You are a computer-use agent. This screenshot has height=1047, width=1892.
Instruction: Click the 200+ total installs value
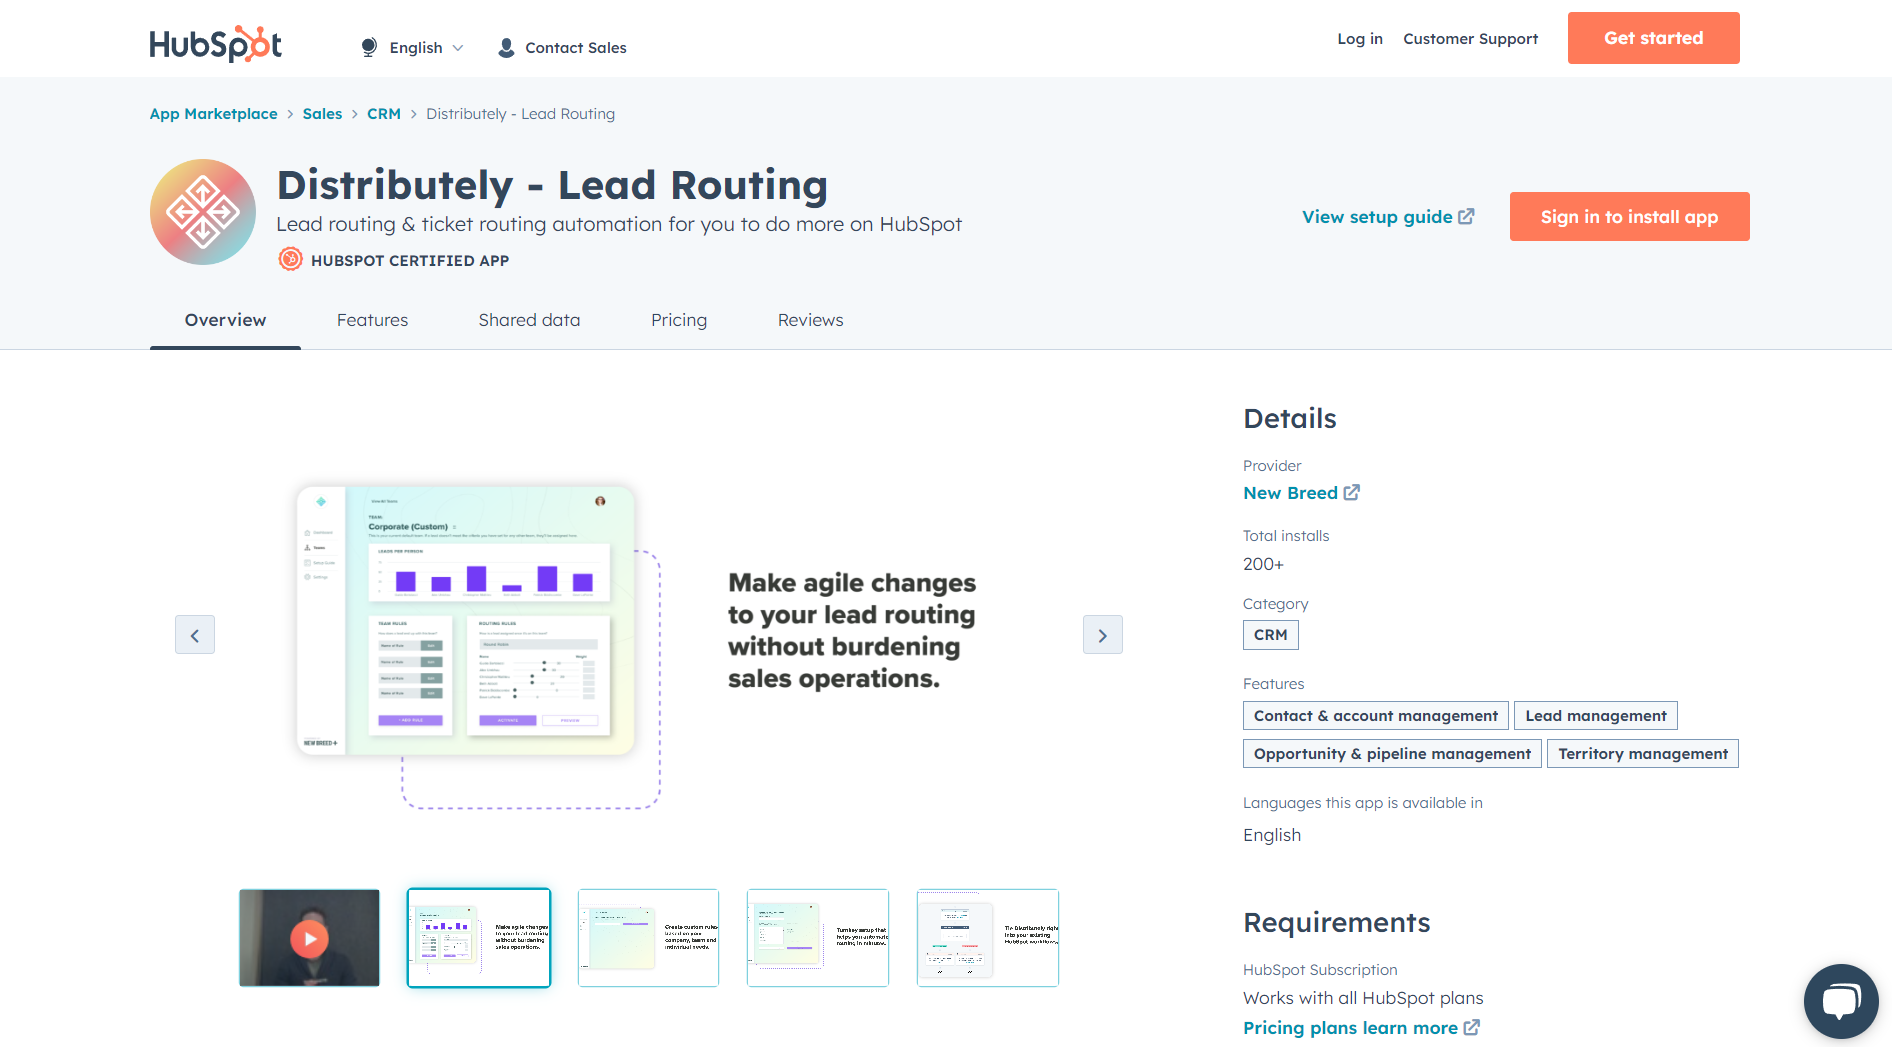[1263, 564]
